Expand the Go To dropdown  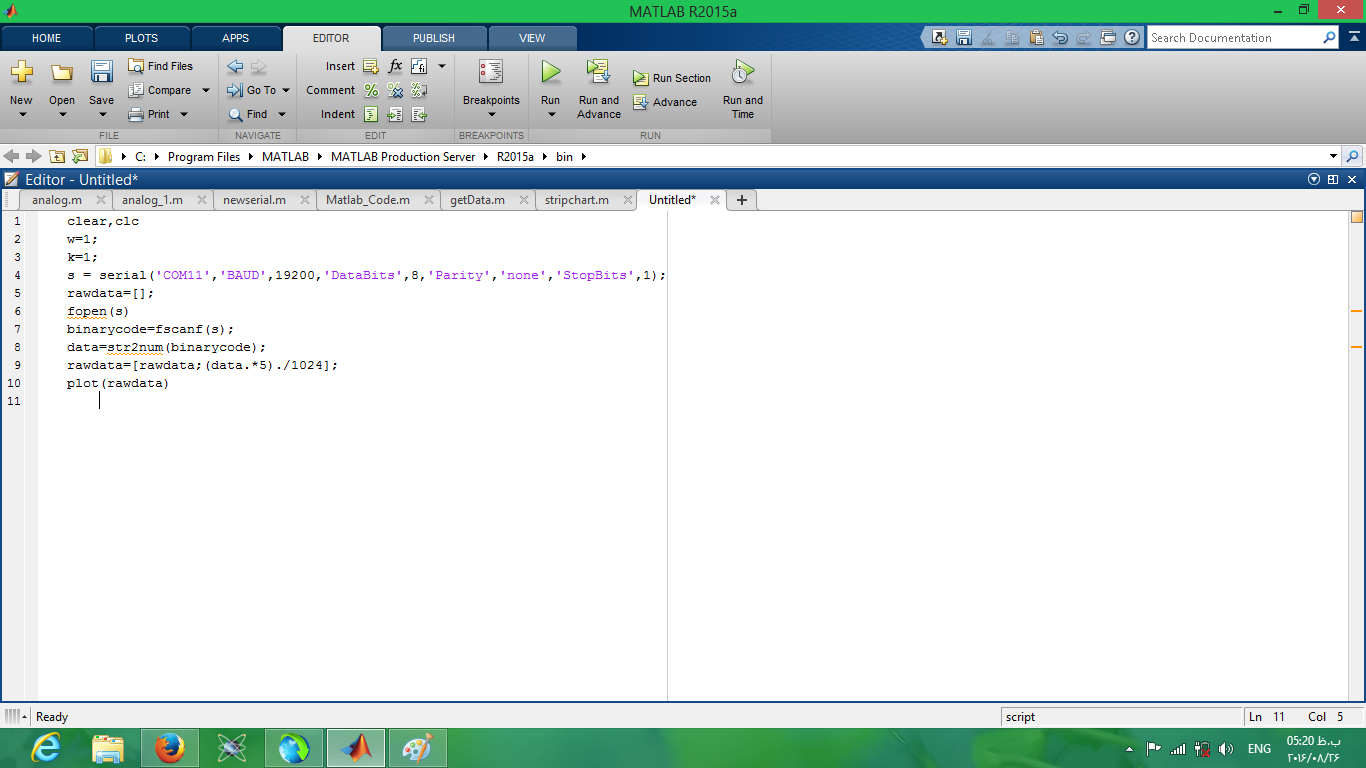[x=286, y=90]
